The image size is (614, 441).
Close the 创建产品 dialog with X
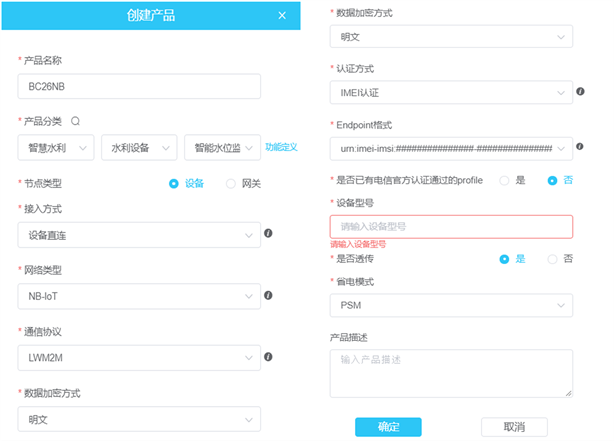[x=282, y=15]
